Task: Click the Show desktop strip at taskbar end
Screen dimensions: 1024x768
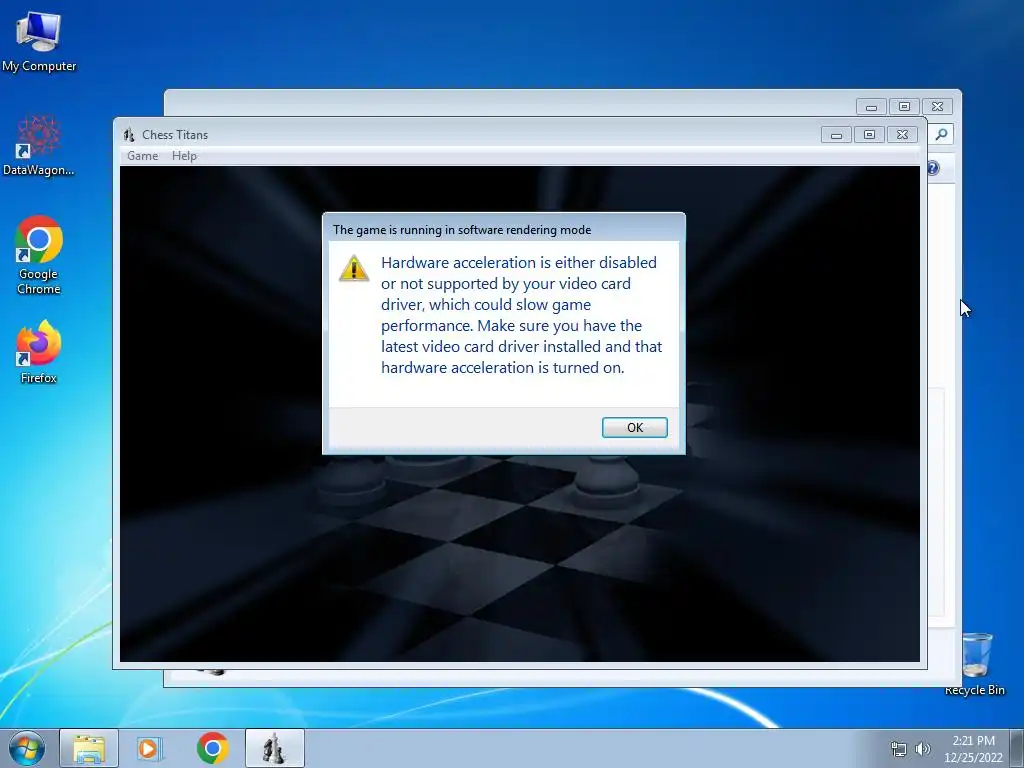Action: point(1017,748)
